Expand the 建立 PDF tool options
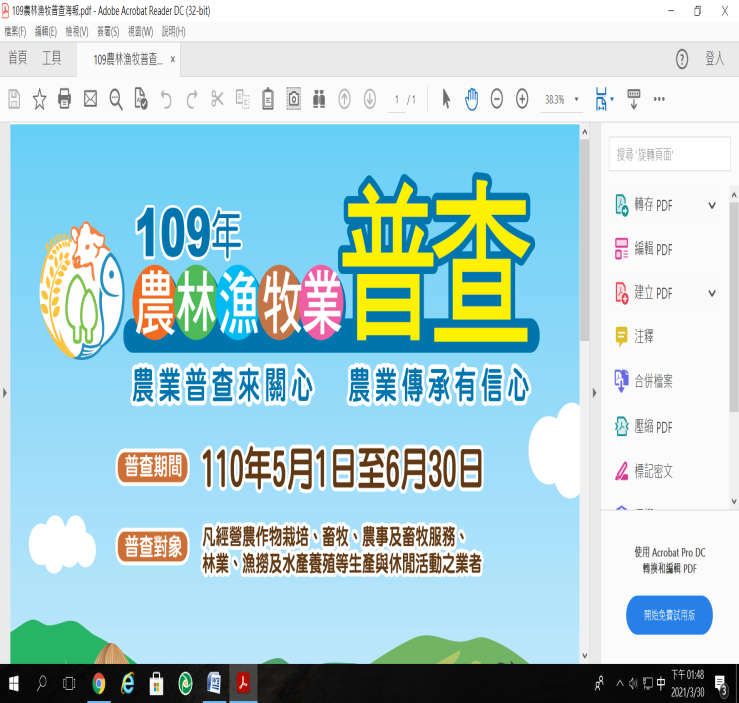Viewport: 739px width, 703px height. coord(712,293)
